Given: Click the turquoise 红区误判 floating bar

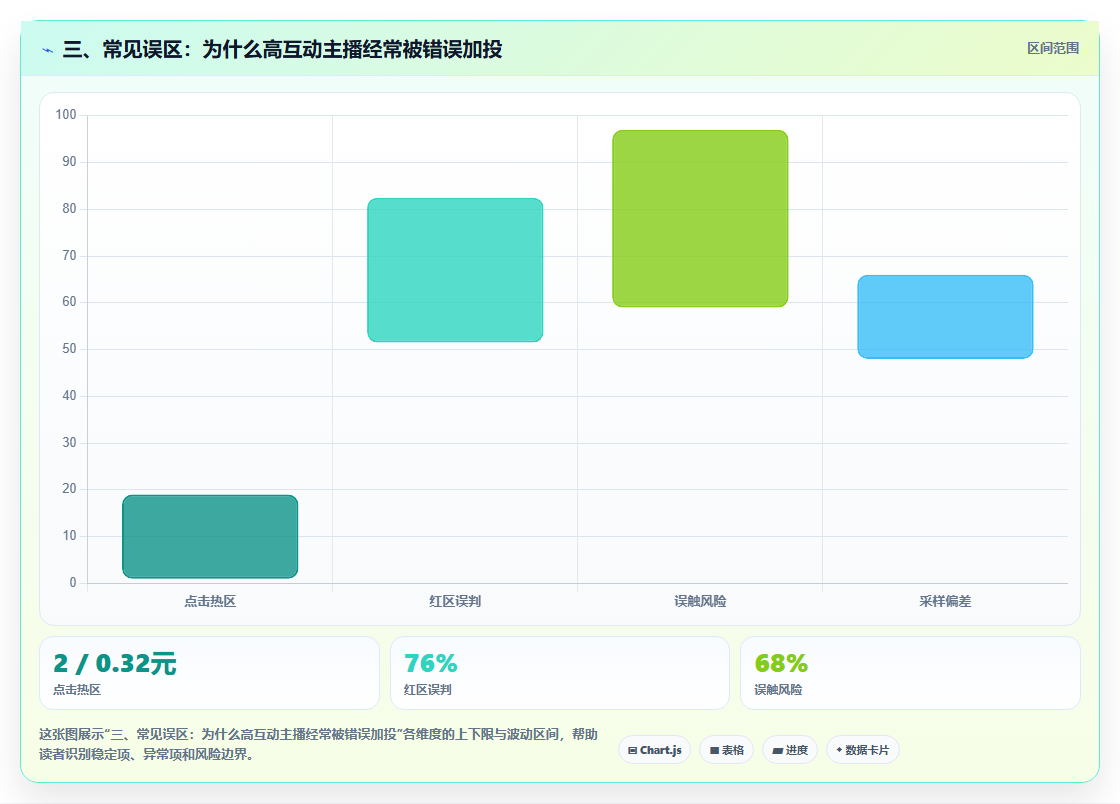Looking at the screenshot, I should pyautogui.click(x=455, y=270).
